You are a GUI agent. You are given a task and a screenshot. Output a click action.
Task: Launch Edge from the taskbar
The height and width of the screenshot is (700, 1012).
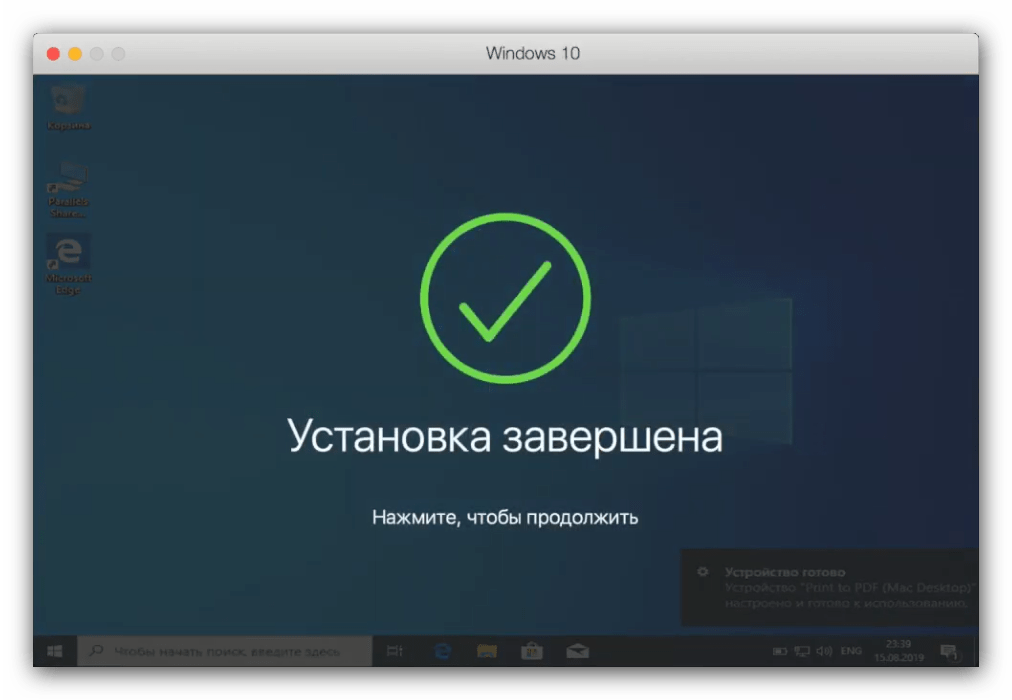coord(442,651)
